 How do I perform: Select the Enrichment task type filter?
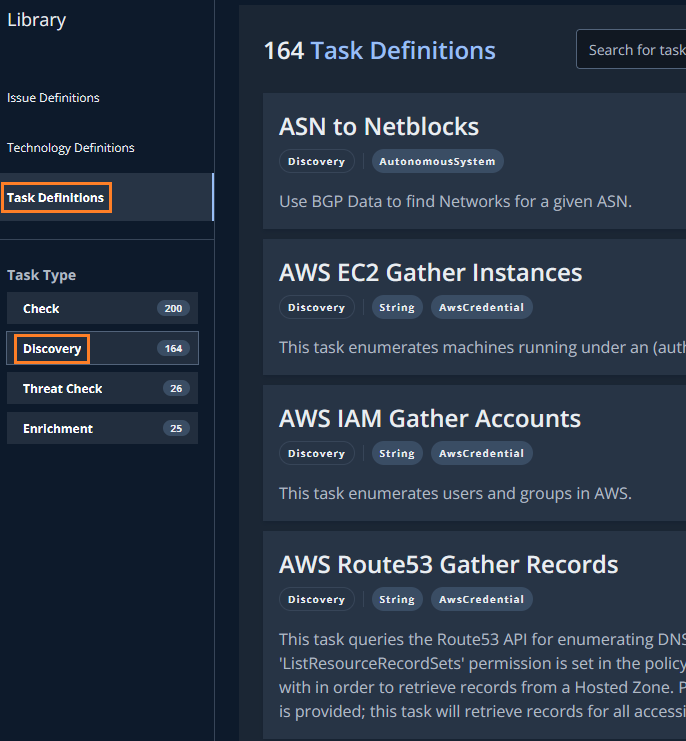click(x=102, y=428)
